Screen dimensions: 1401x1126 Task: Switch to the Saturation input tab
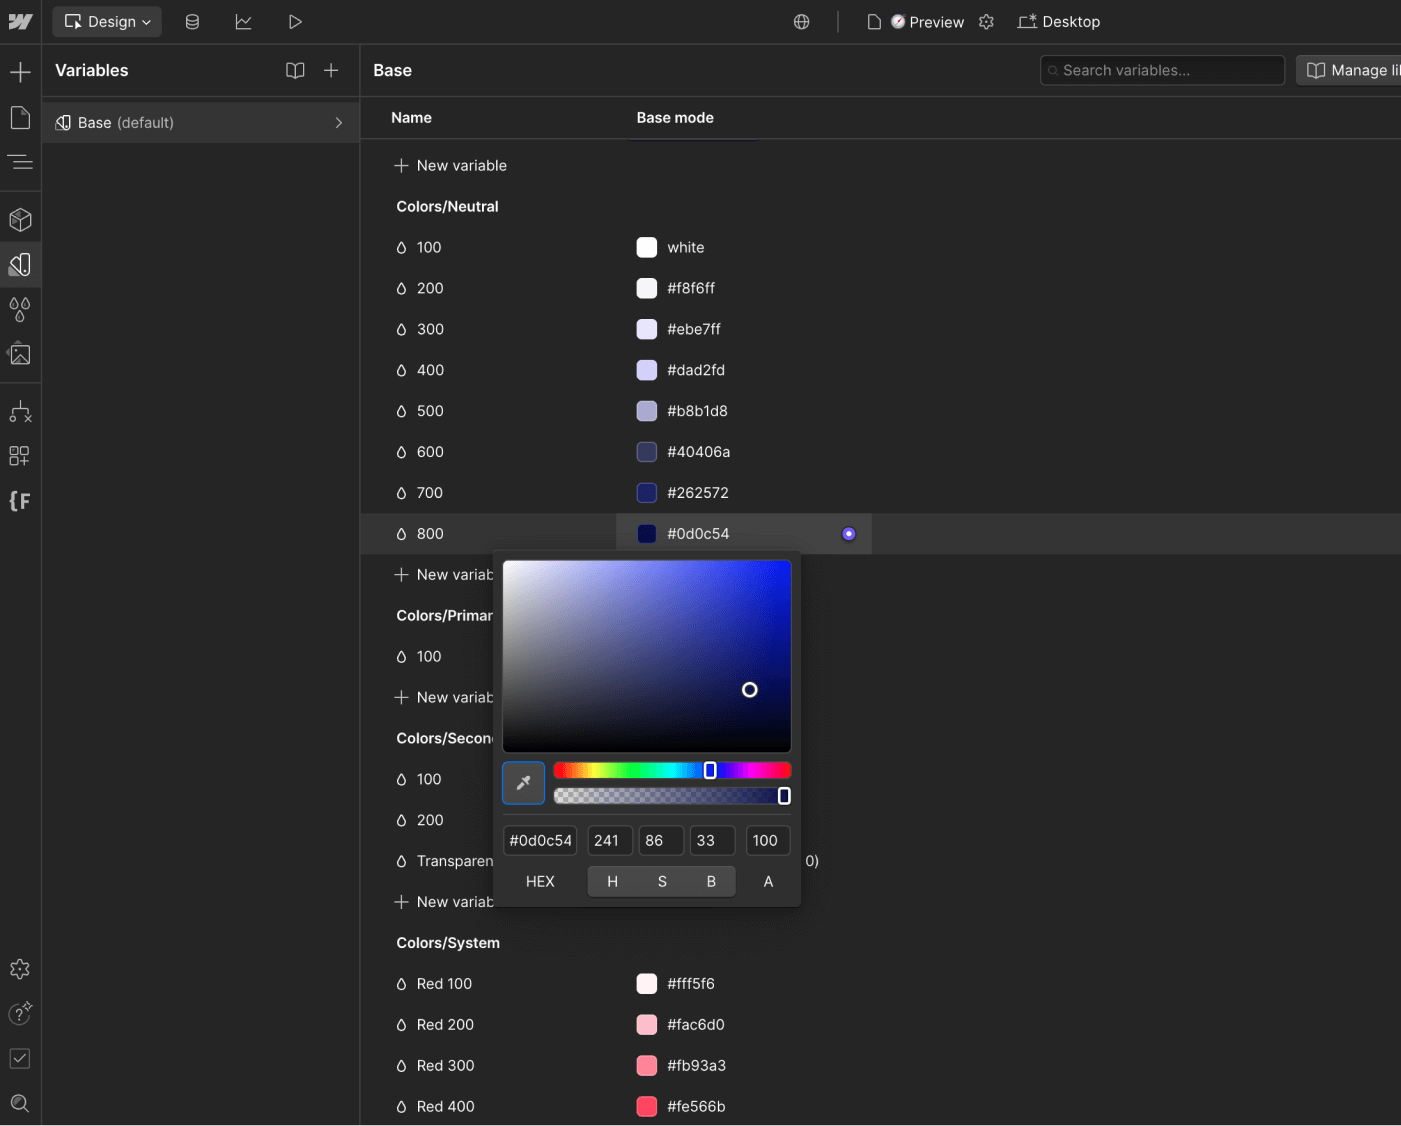click(661, 881)
